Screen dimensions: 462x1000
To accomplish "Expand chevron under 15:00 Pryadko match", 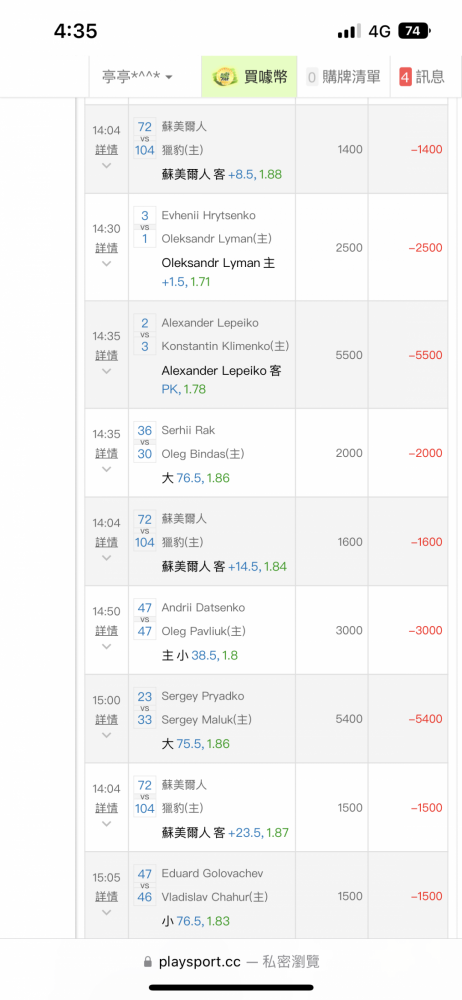I will 107,735.
